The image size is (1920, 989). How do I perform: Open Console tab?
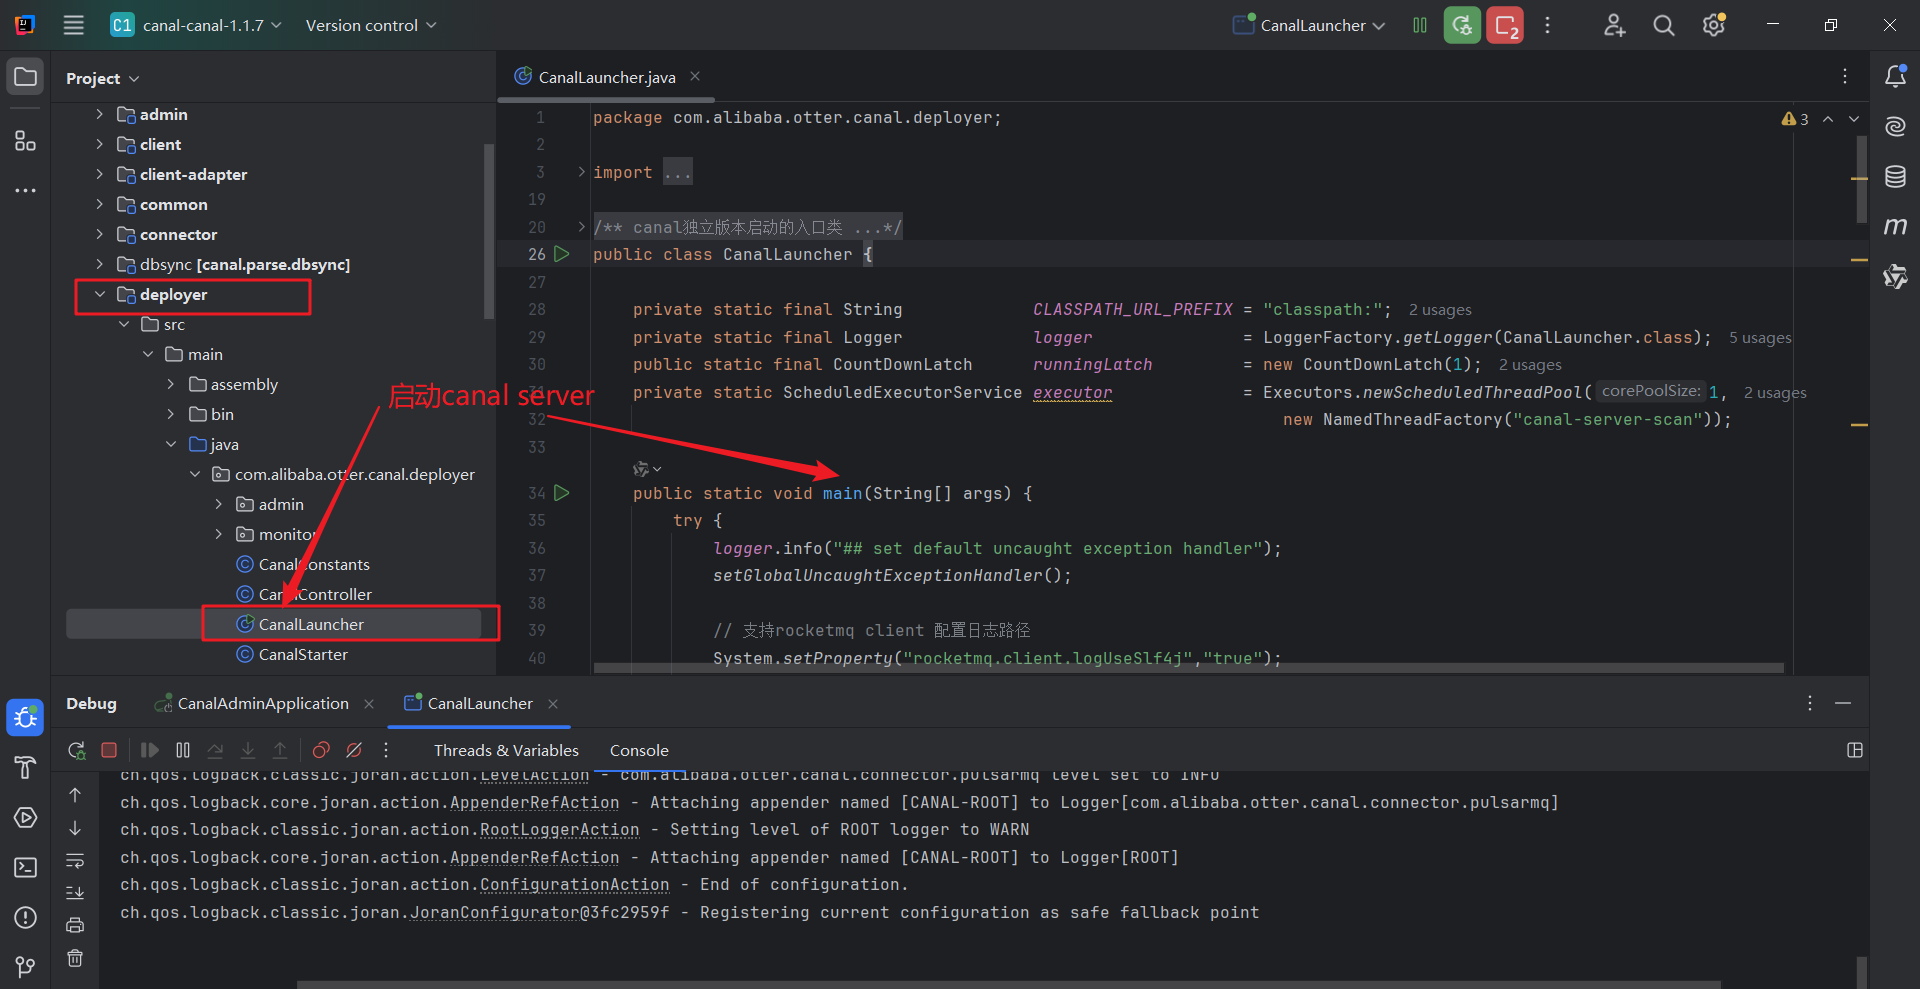pos(639,750)
